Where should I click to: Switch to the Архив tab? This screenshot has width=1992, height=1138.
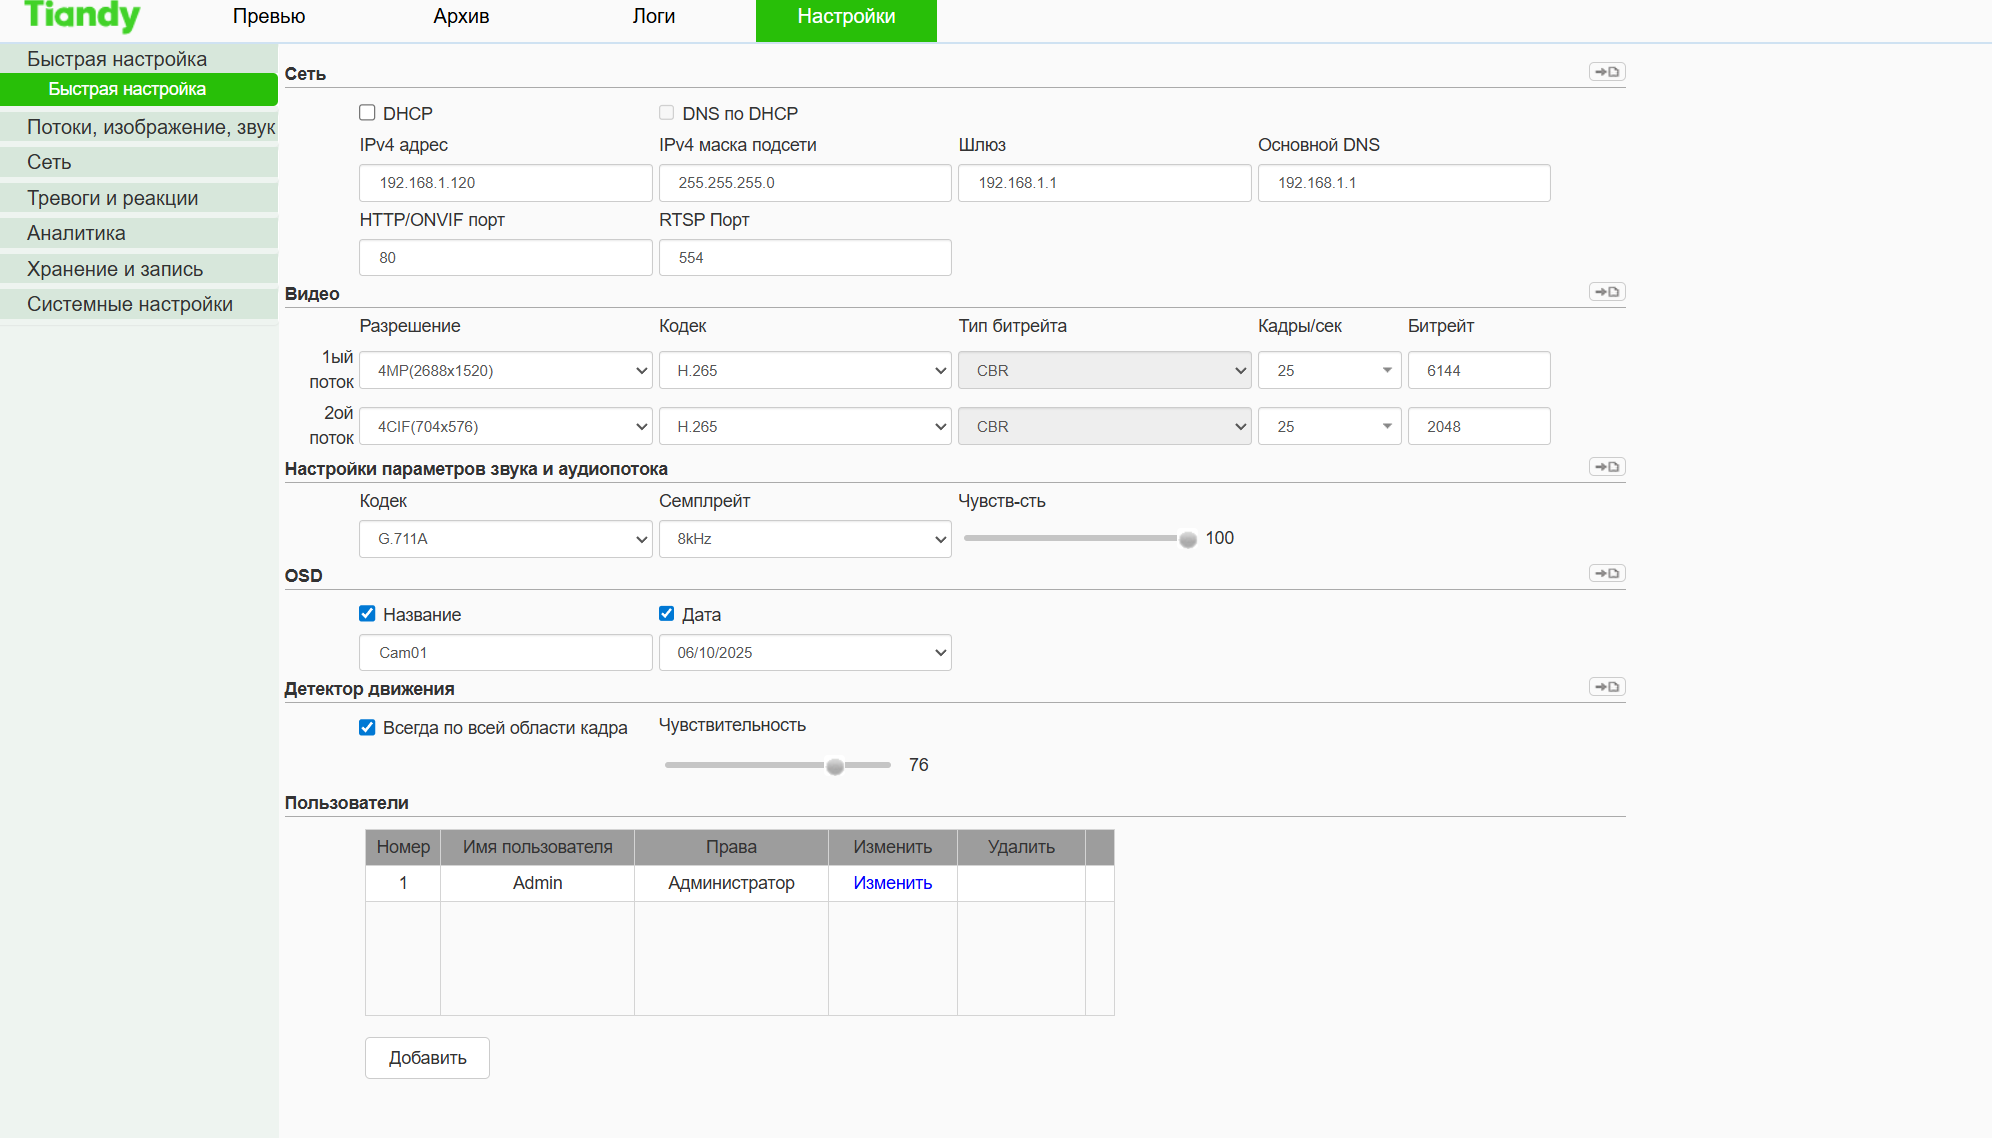pyautogui.click(x=461, y=17)
